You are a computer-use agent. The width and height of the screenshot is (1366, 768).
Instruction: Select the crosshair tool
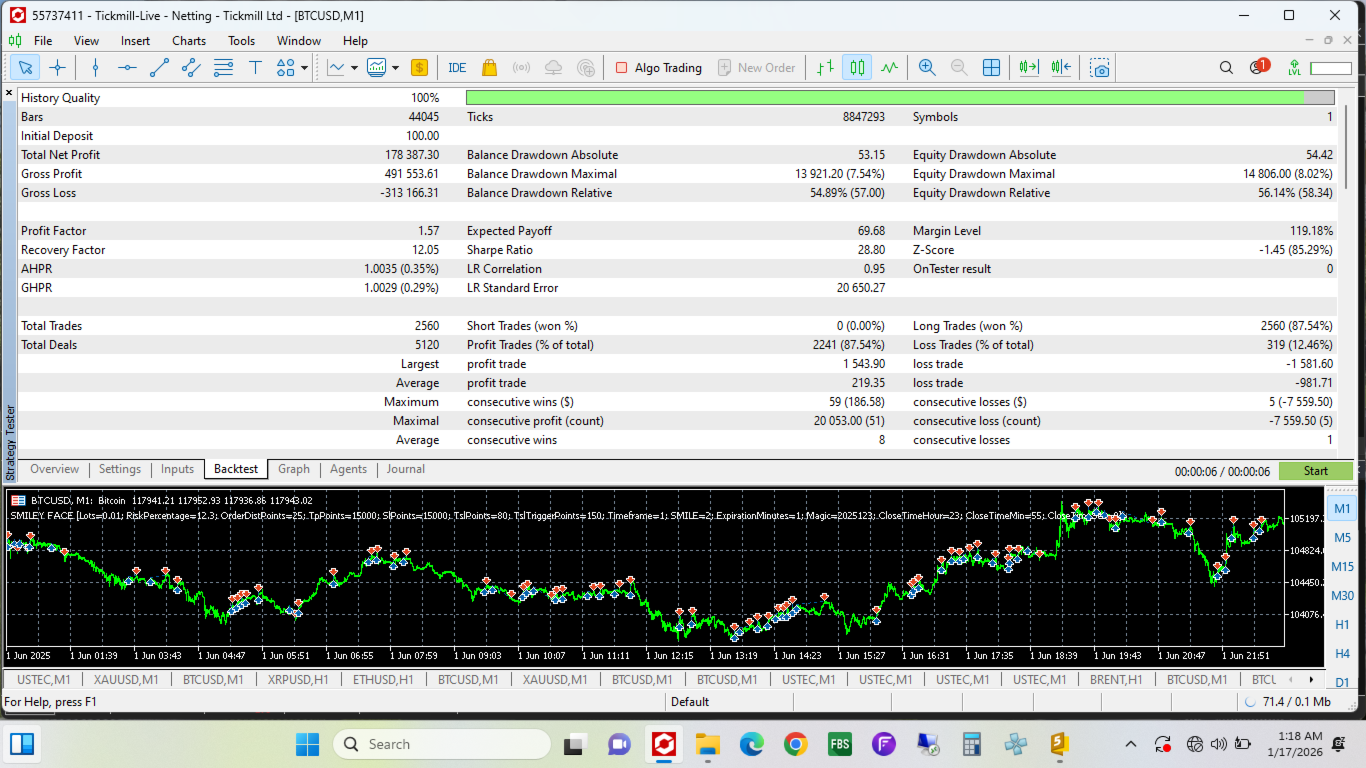(57, 68)
